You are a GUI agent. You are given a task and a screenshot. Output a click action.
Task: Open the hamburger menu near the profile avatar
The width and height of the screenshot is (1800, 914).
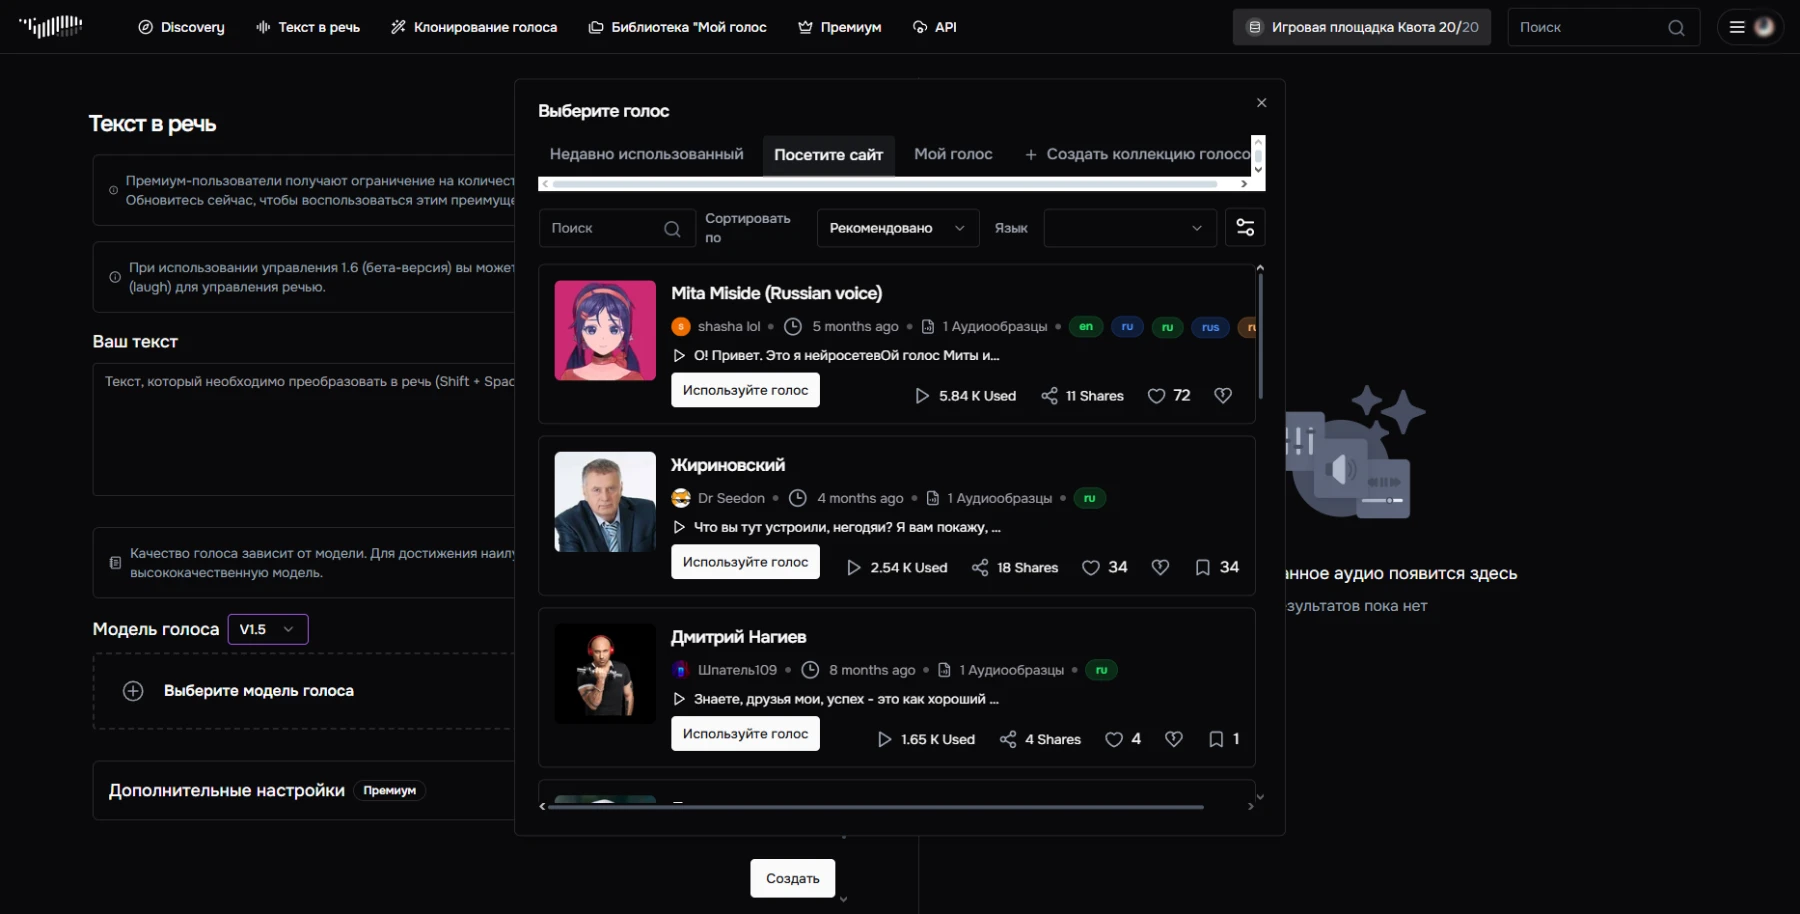point(1737,28)
